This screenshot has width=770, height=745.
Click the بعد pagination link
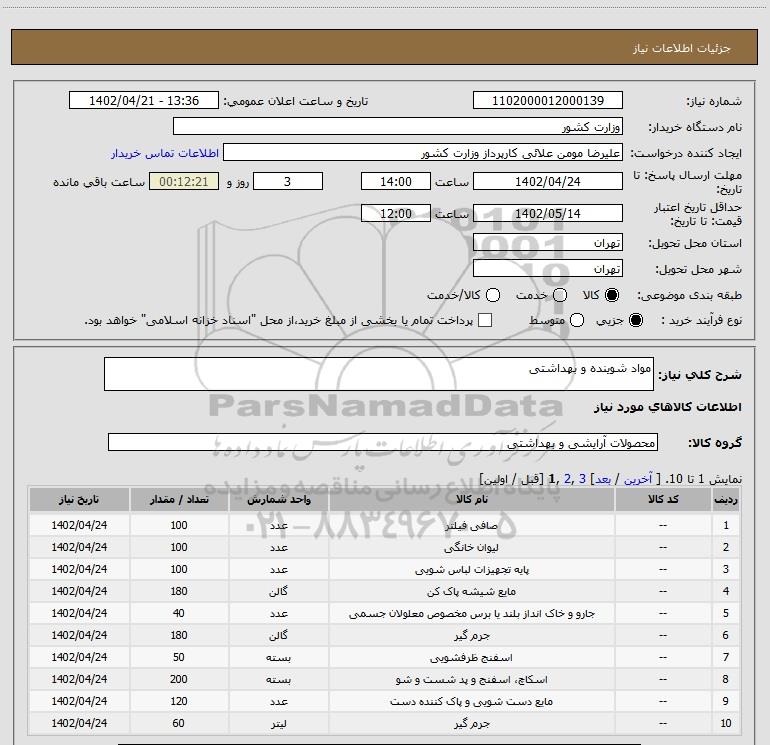coord(603,479)
